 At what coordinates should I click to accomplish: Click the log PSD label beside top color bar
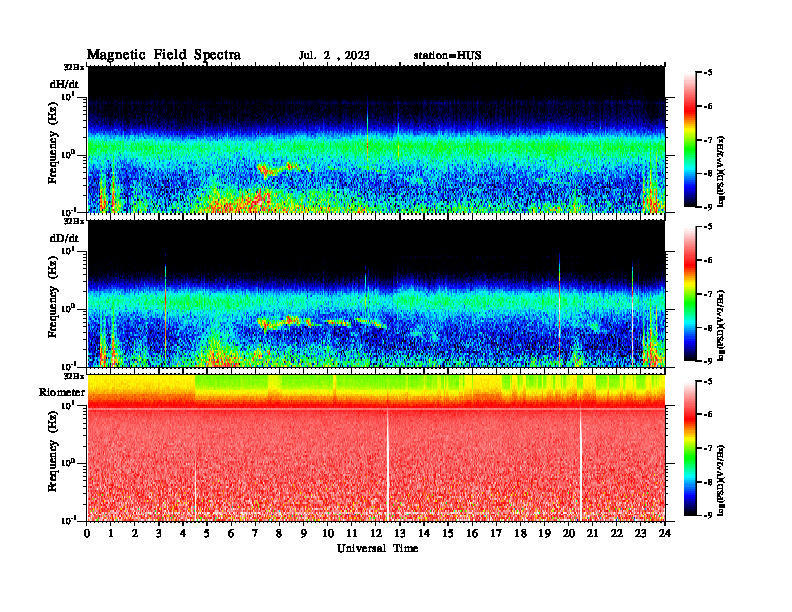point(722,171)
